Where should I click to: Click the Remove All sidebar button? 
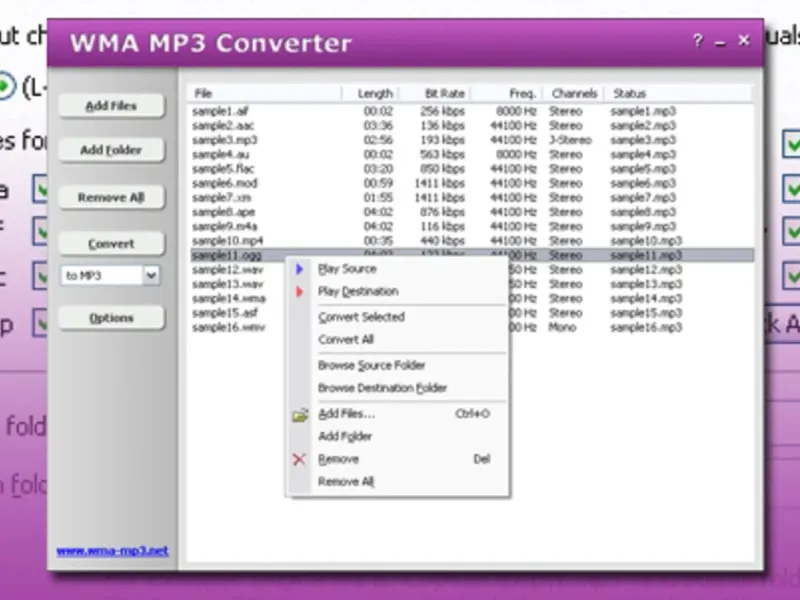111,197
